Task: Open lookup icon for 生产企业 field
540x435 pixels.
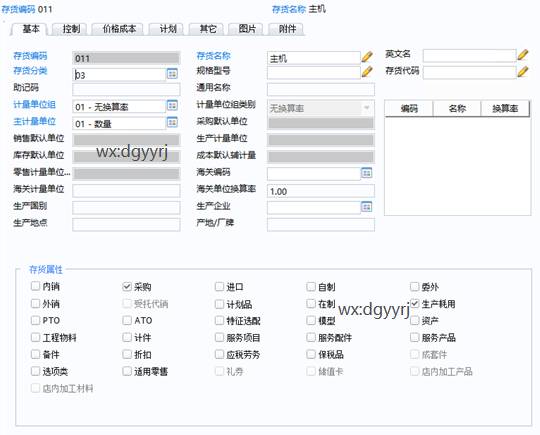Action: pyautogui.click(x=366, y=207)
